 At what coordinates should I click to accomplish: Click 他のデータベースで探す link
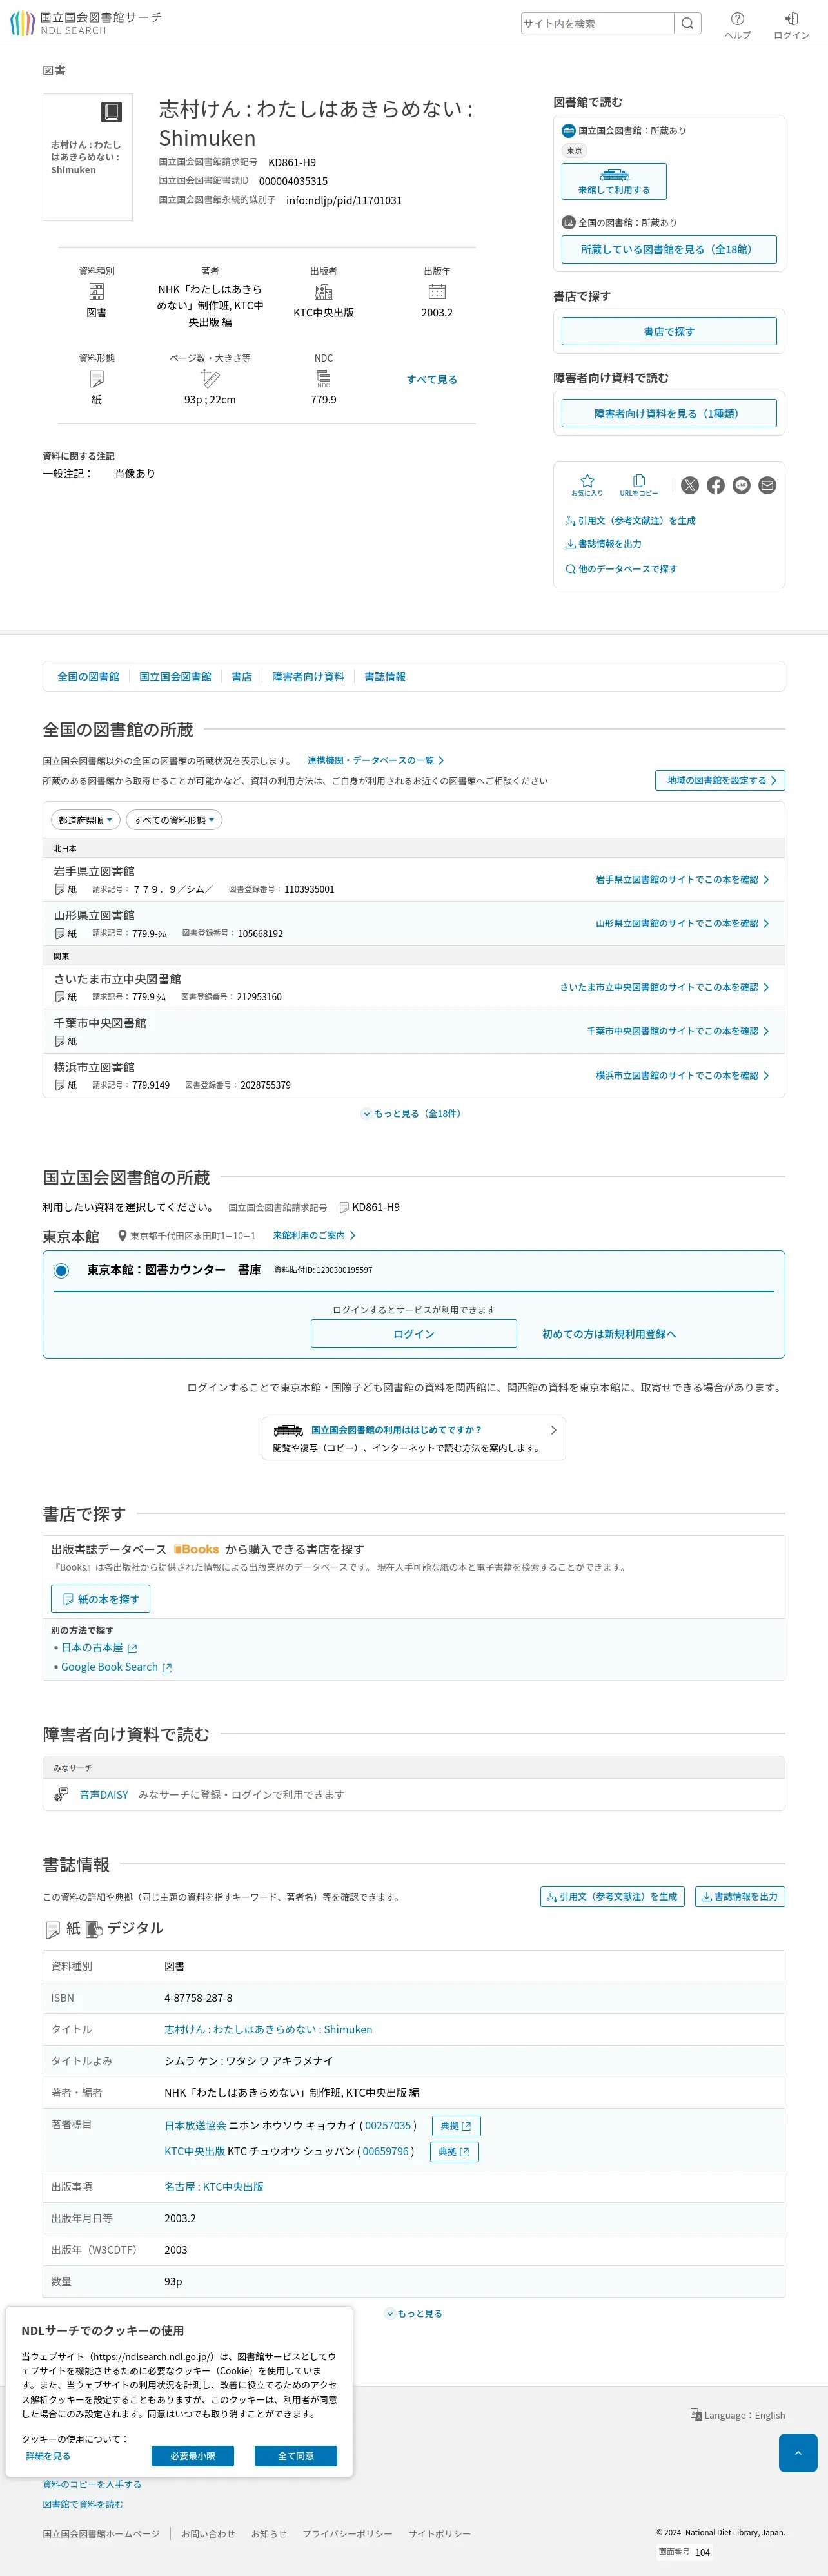[621, 569]
